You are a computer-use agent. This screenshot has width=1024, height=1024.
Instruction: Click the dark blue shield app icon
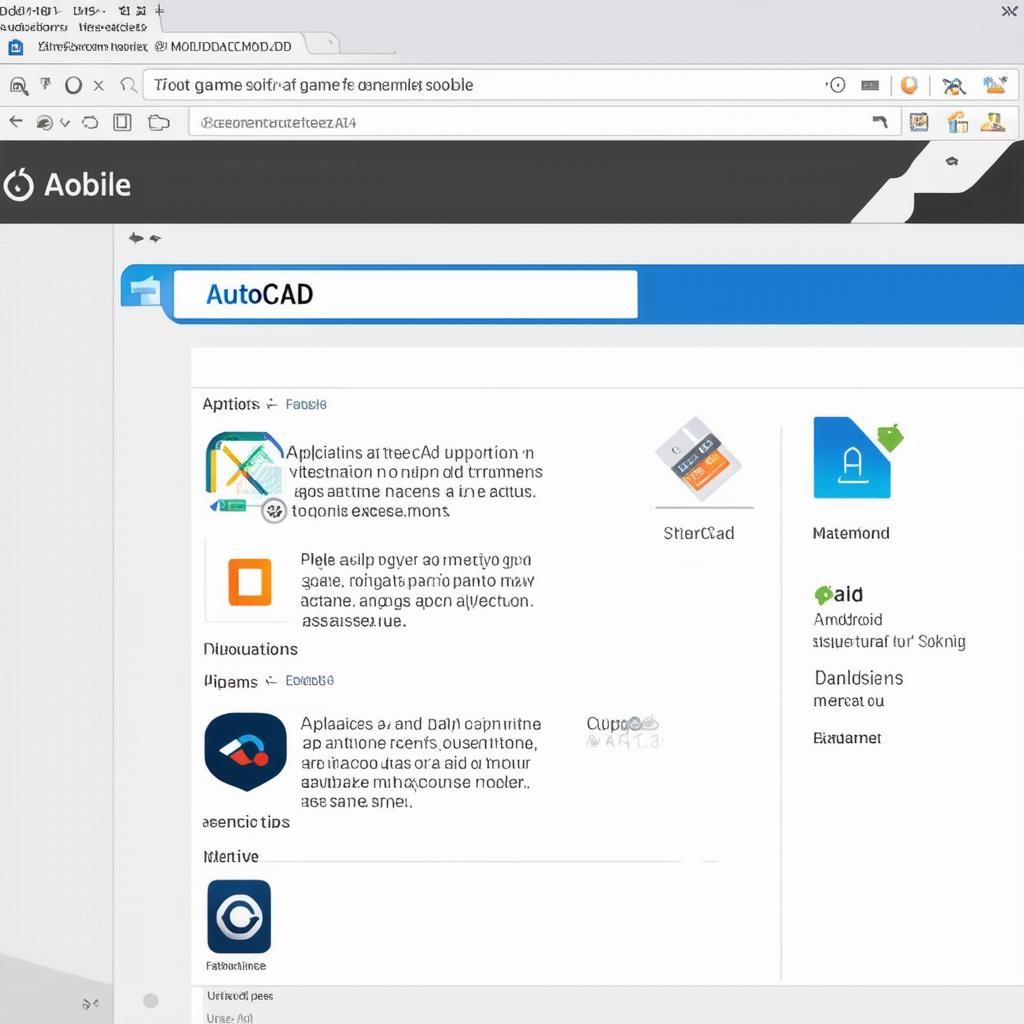click(245, 751)
